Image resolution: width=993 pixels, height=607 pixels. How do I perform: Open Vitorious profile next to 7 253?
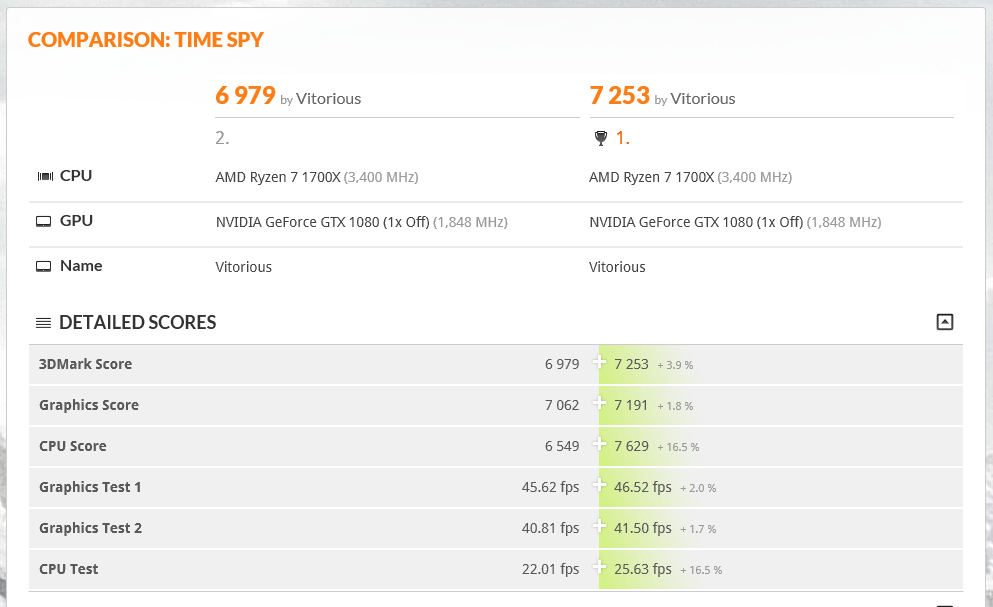click(x=702, y=99)
